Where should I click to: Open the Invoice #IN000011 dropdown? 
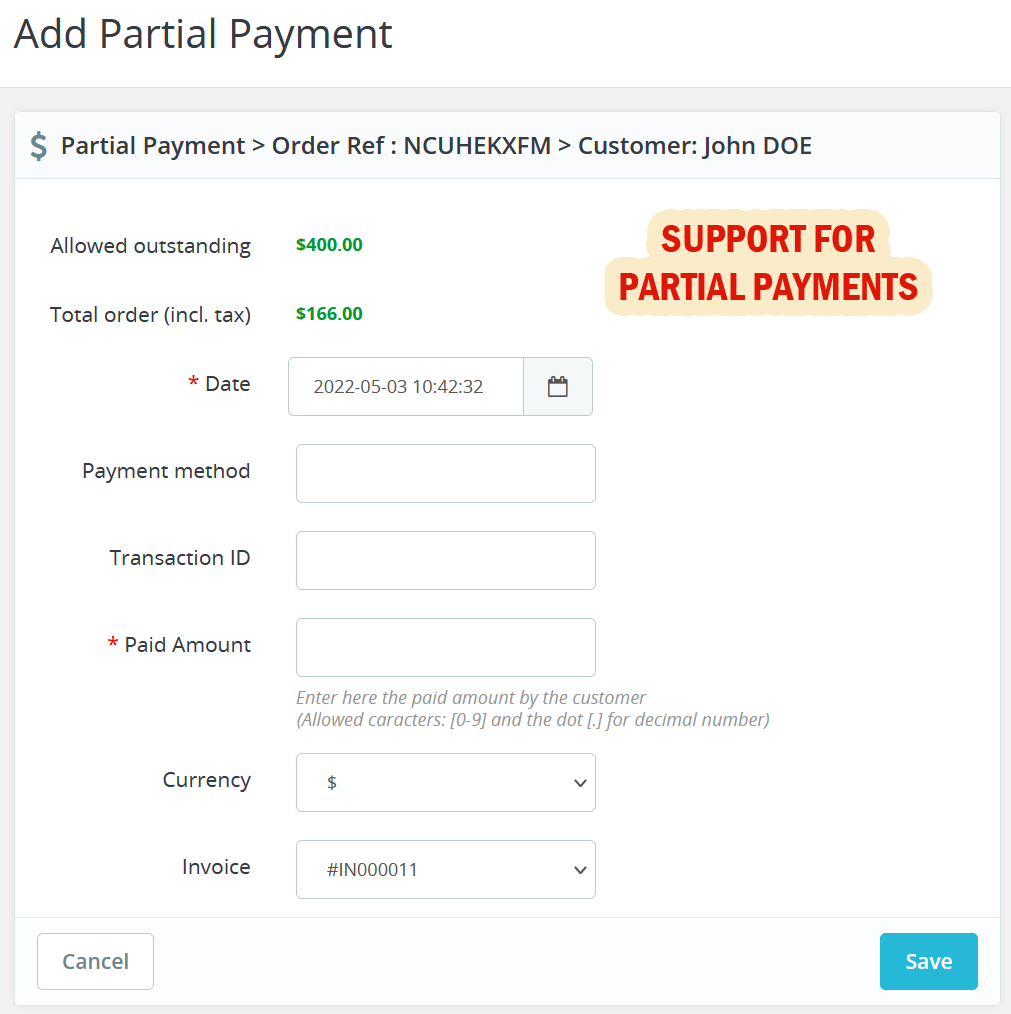(x=446, y=869)
